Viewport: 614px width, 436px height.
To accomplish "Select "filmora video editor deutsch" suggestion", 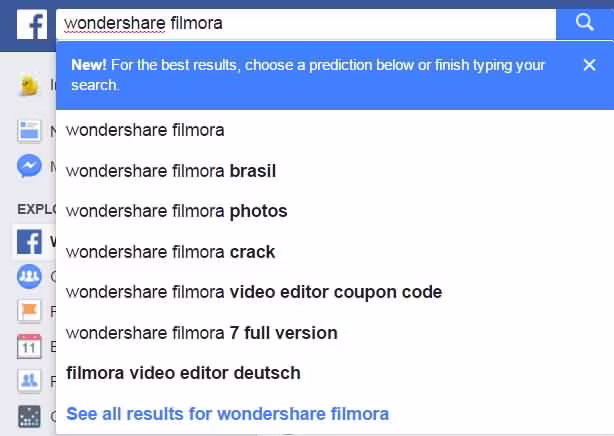I will coord(183,373).
